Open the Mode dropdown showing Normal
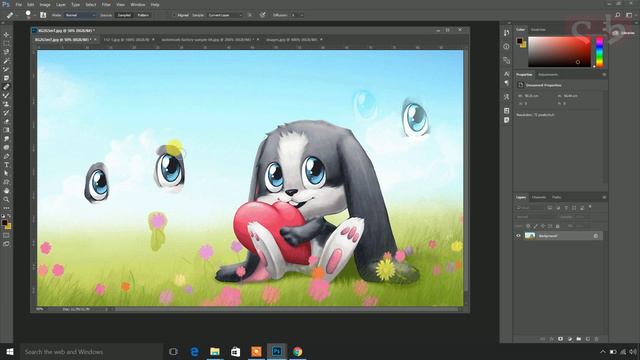Image resolution: width=640 pixels, height=360 pixels. click(80, 15)
